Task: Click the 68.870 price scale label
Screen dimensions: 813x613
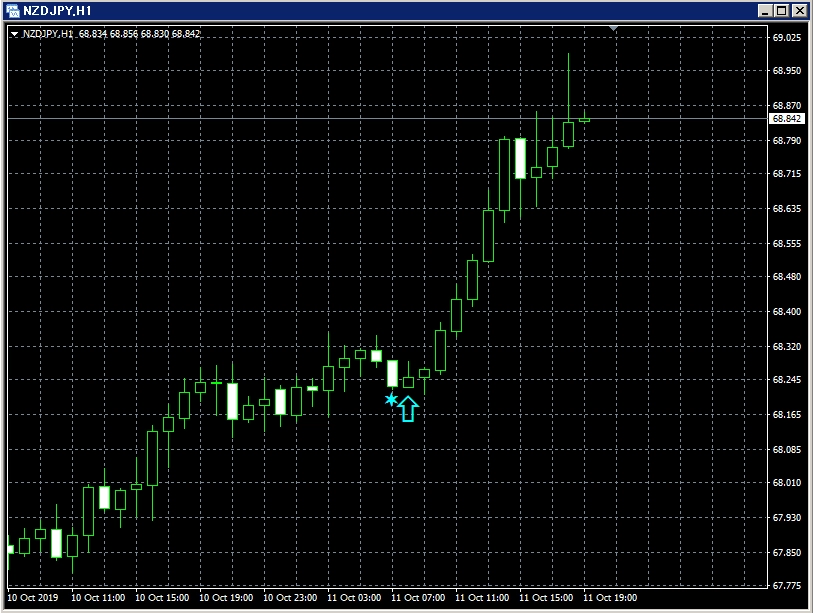Action: point(787,105)
